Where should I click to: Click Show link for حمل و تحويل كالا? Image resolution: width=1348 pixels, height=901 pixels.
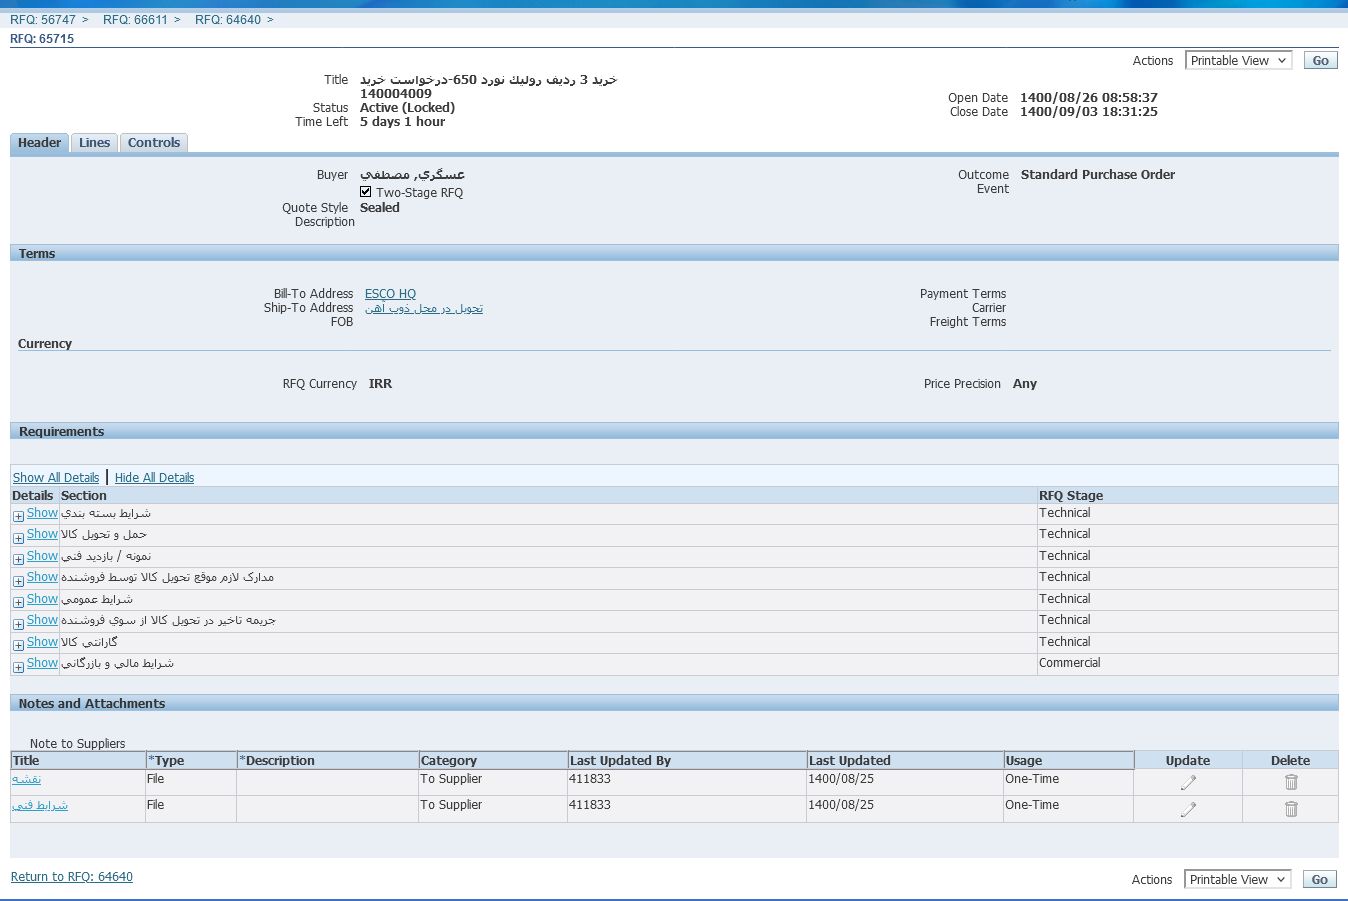42,534
